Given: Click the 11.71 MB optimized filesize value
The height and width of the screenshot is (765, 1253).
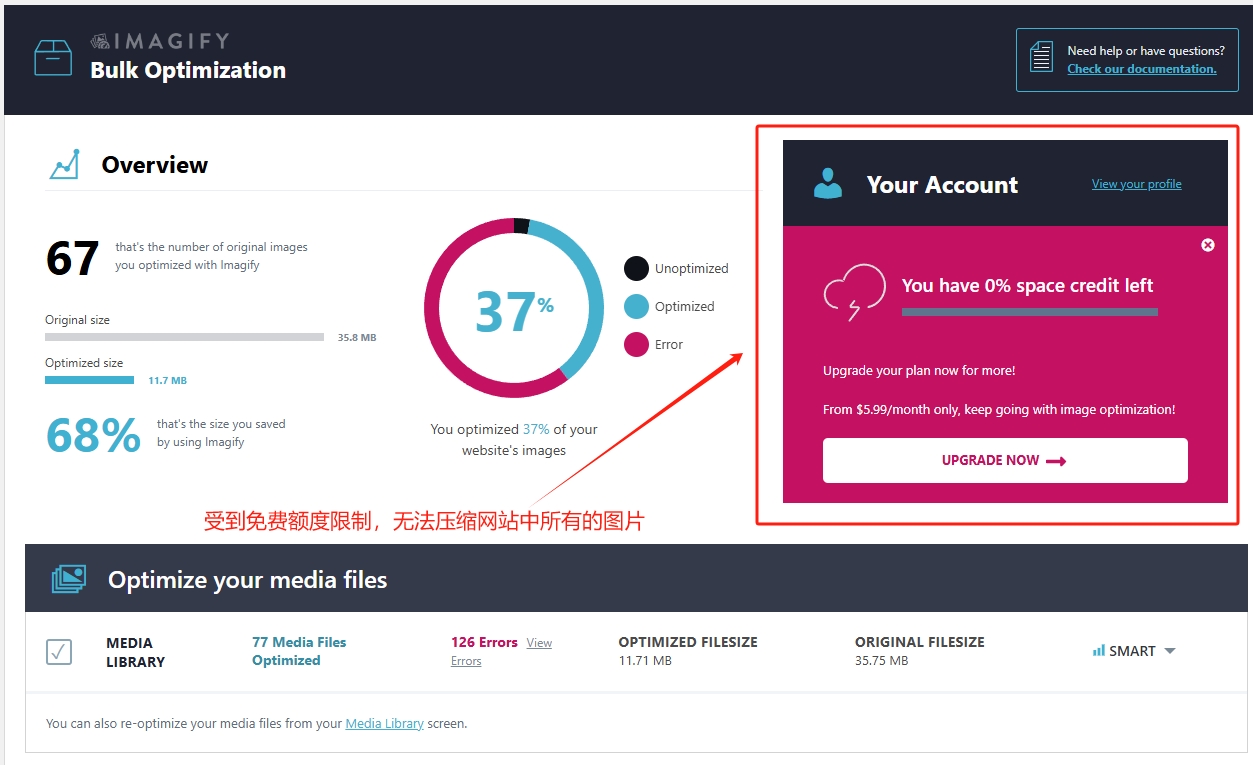Looking at the screenshot, I should pos(645,661).
